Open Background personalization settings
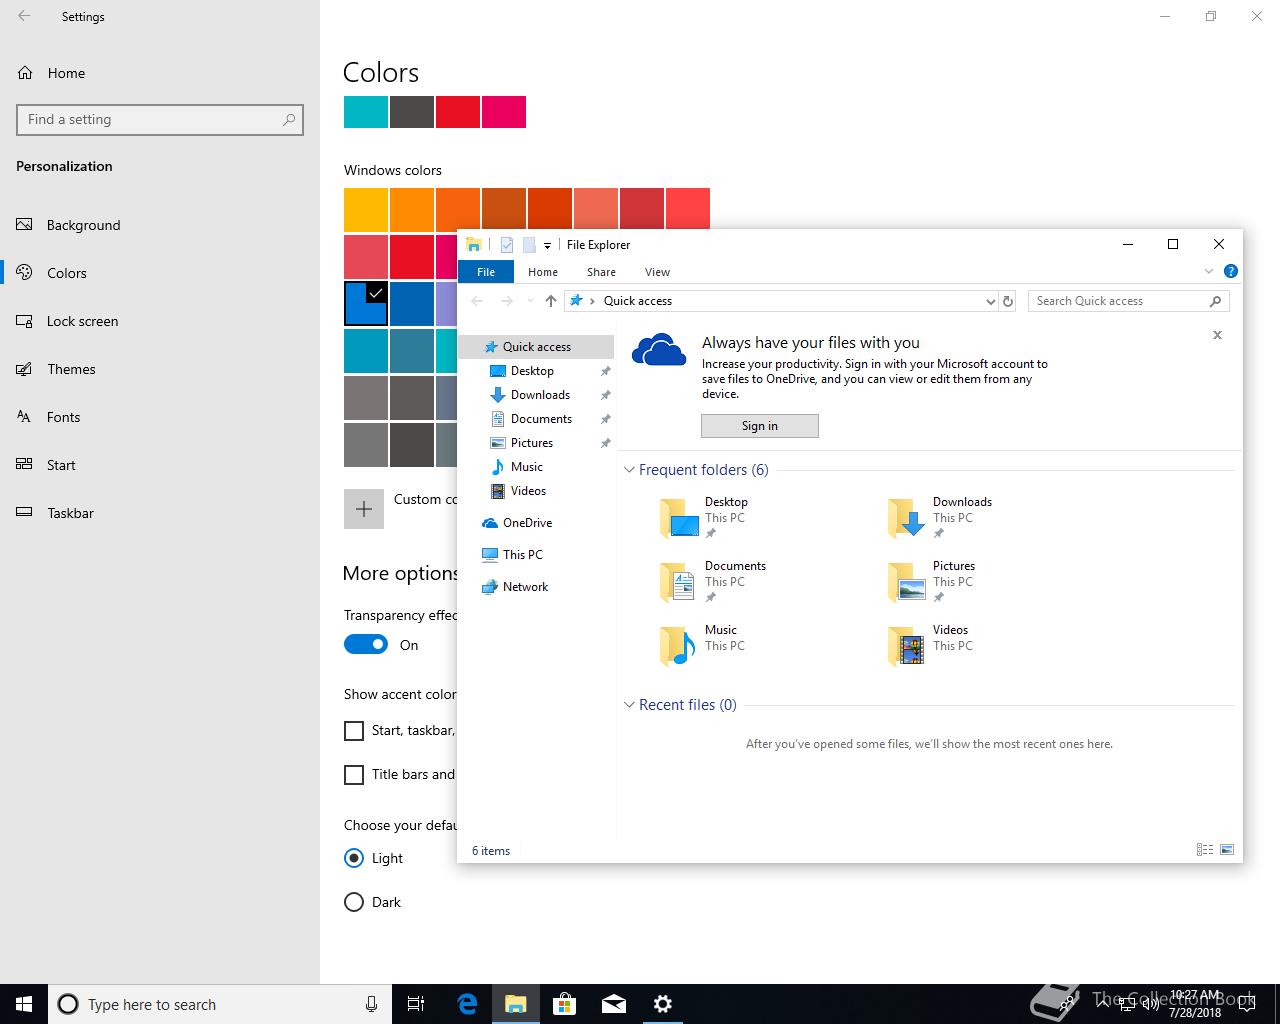The height and width of the screenshot is (1024, 1280). tap(160, 225)
